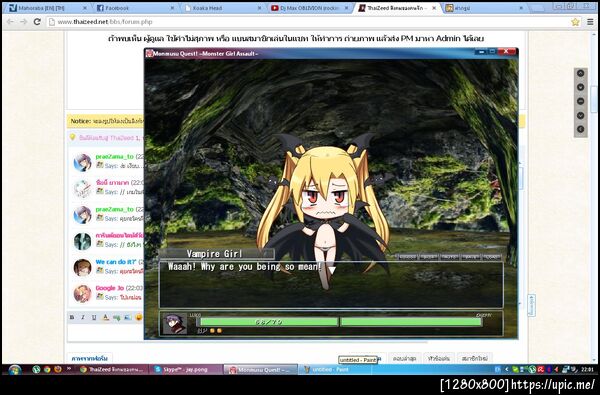Select Monmusu Quest in the taskbar
This screenshot has width=600, height=395.
[261, 370]
